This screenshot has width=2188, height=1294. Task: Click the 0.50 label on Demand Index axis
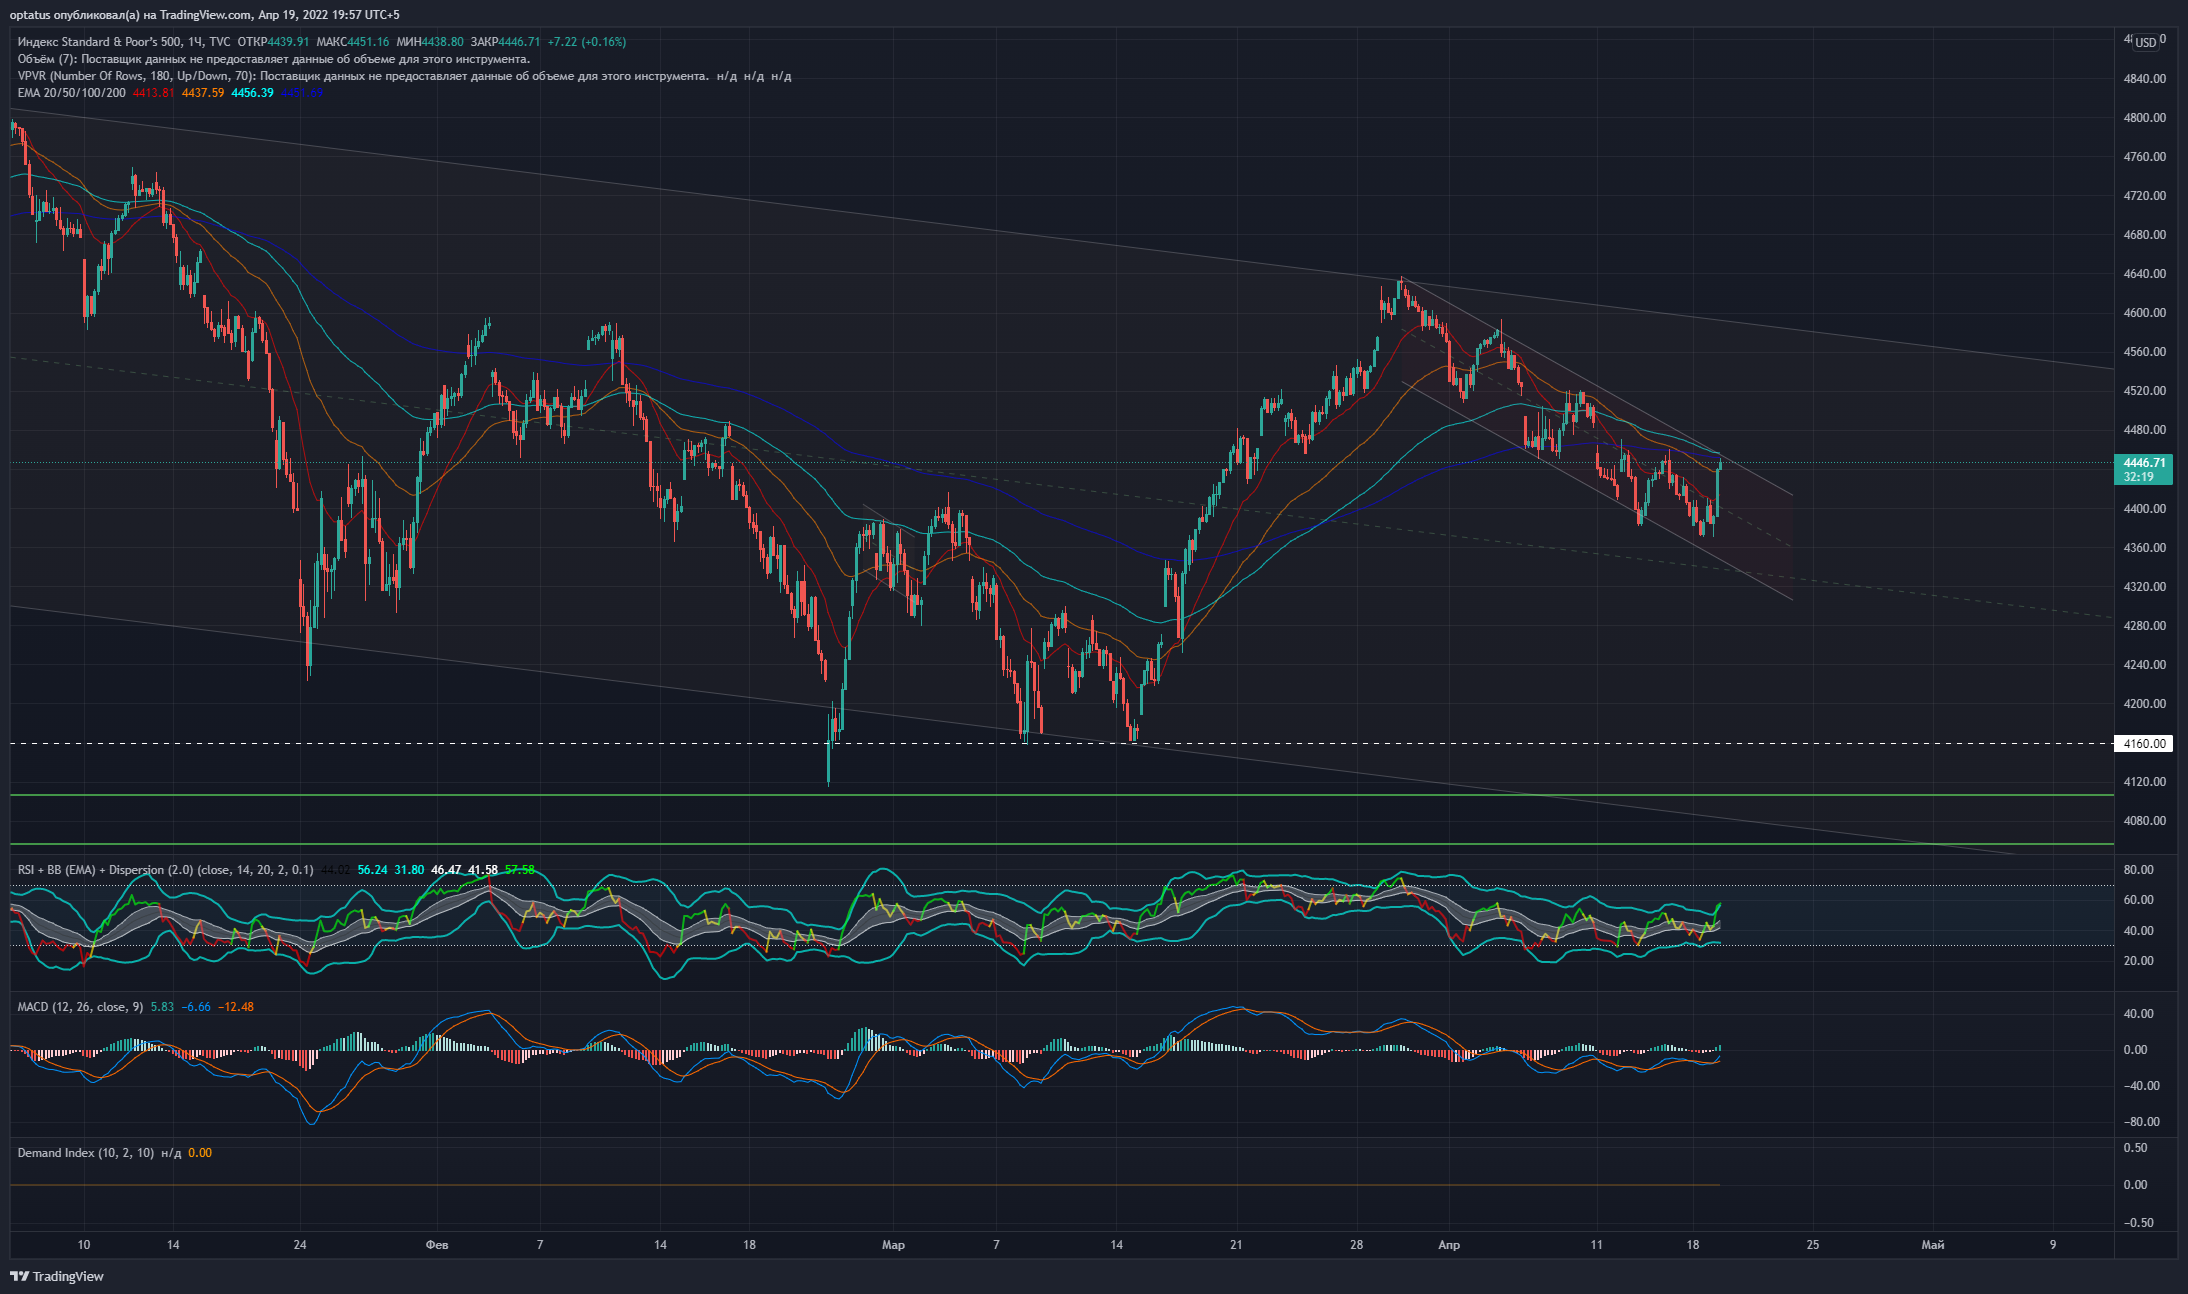click(2136, 1148)
